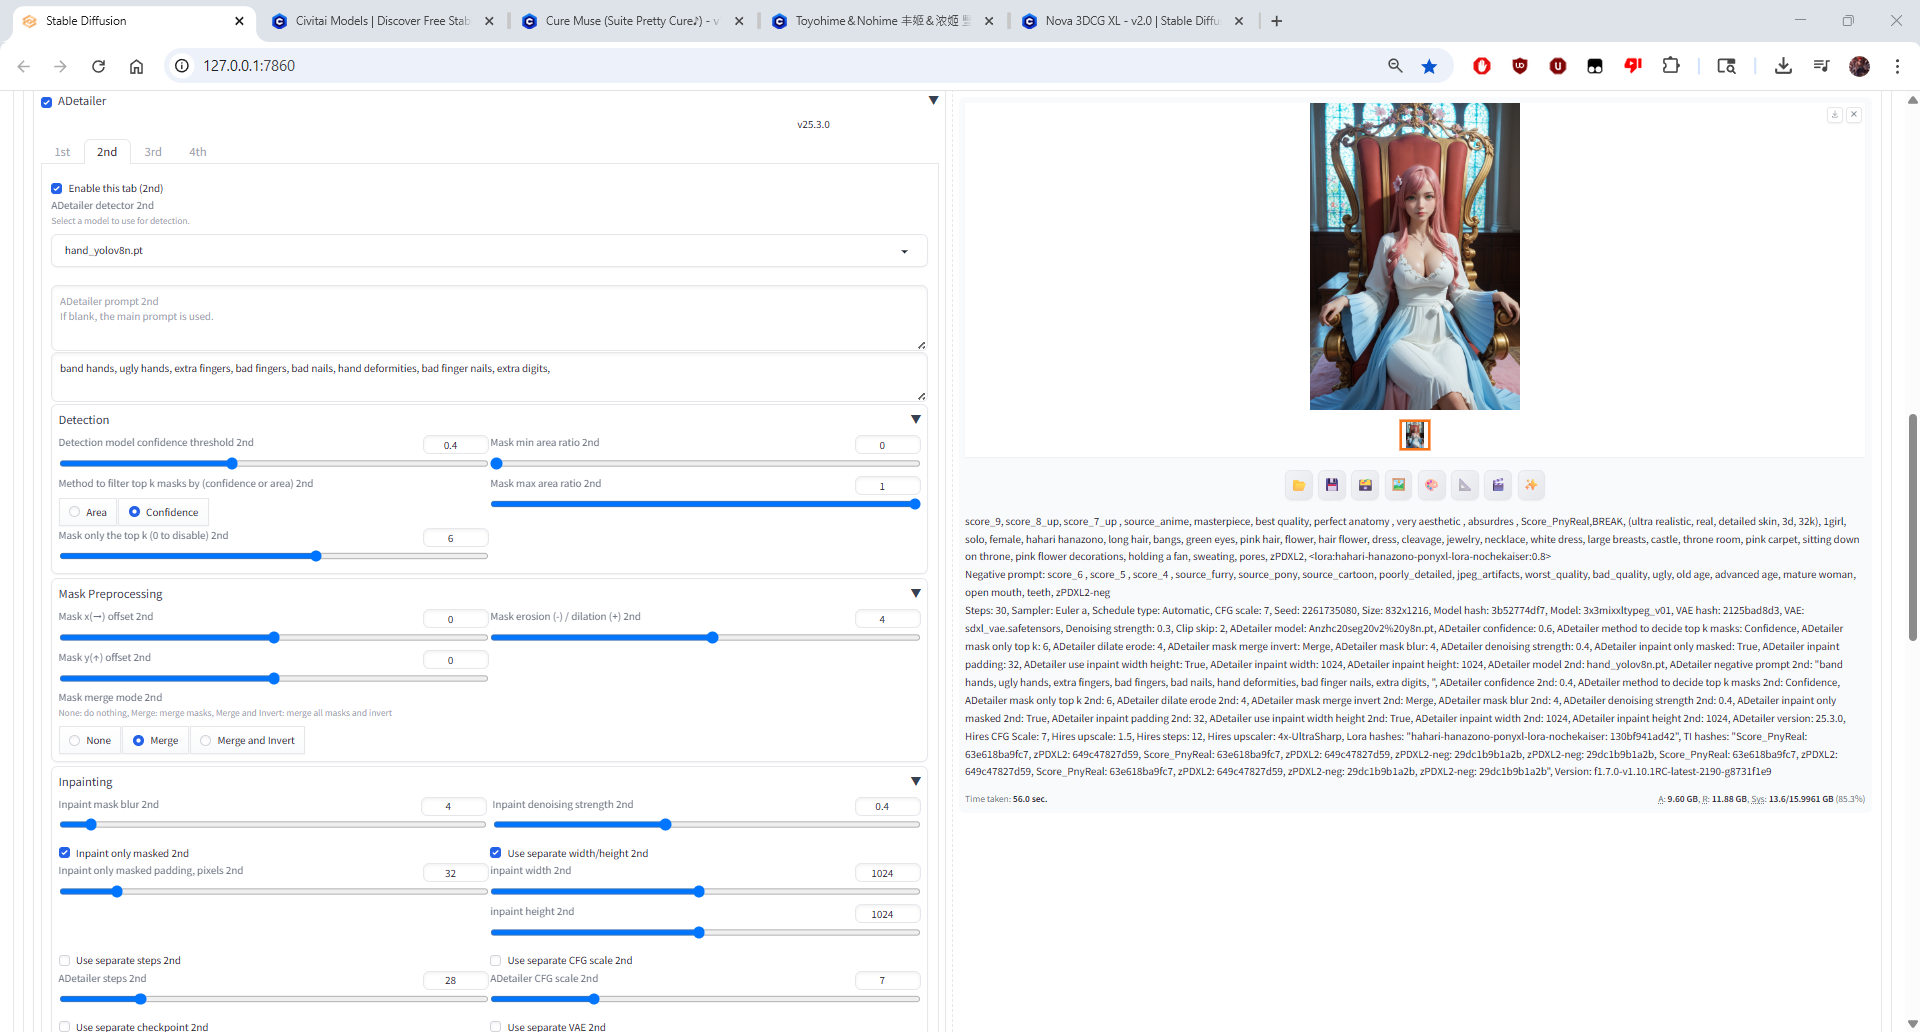Open the Chrome three-dot menu
Screen dimensions: 1920x1032
tap(1897, 66)
